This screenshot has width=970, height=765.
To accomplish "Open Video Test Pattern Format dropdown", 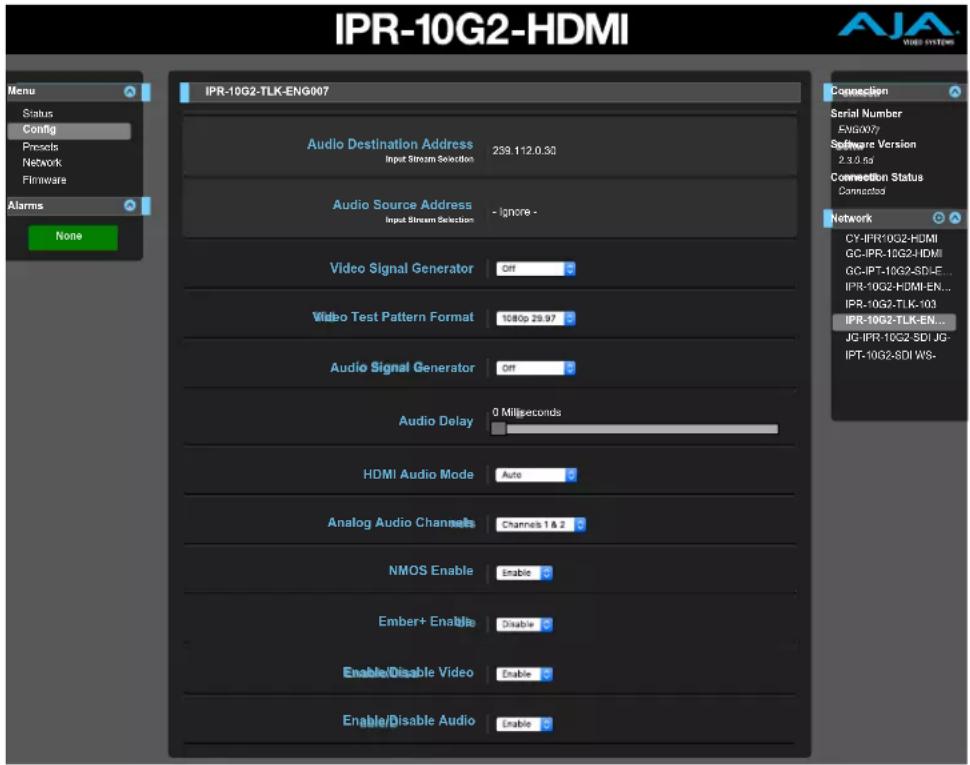I will [x=536, y=318].
